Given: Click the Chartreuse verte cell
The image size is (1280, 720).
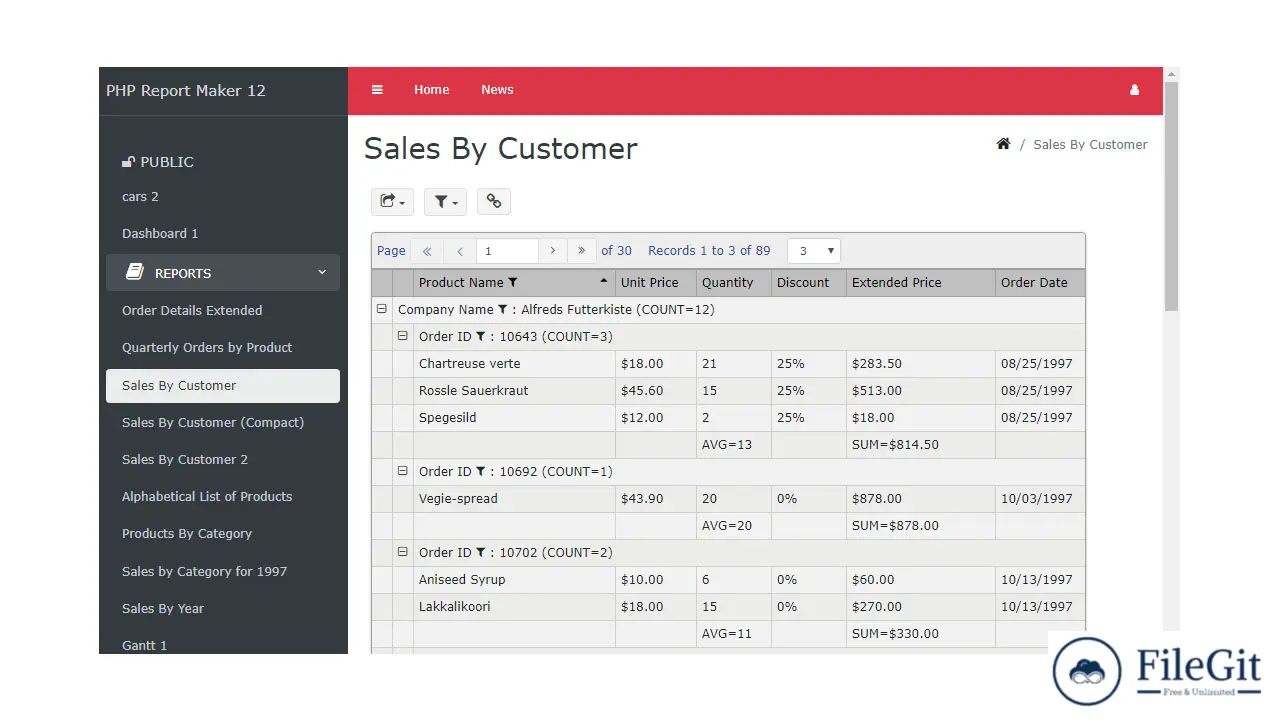Looking at the screenshot, I should click(x=514, y=364).
